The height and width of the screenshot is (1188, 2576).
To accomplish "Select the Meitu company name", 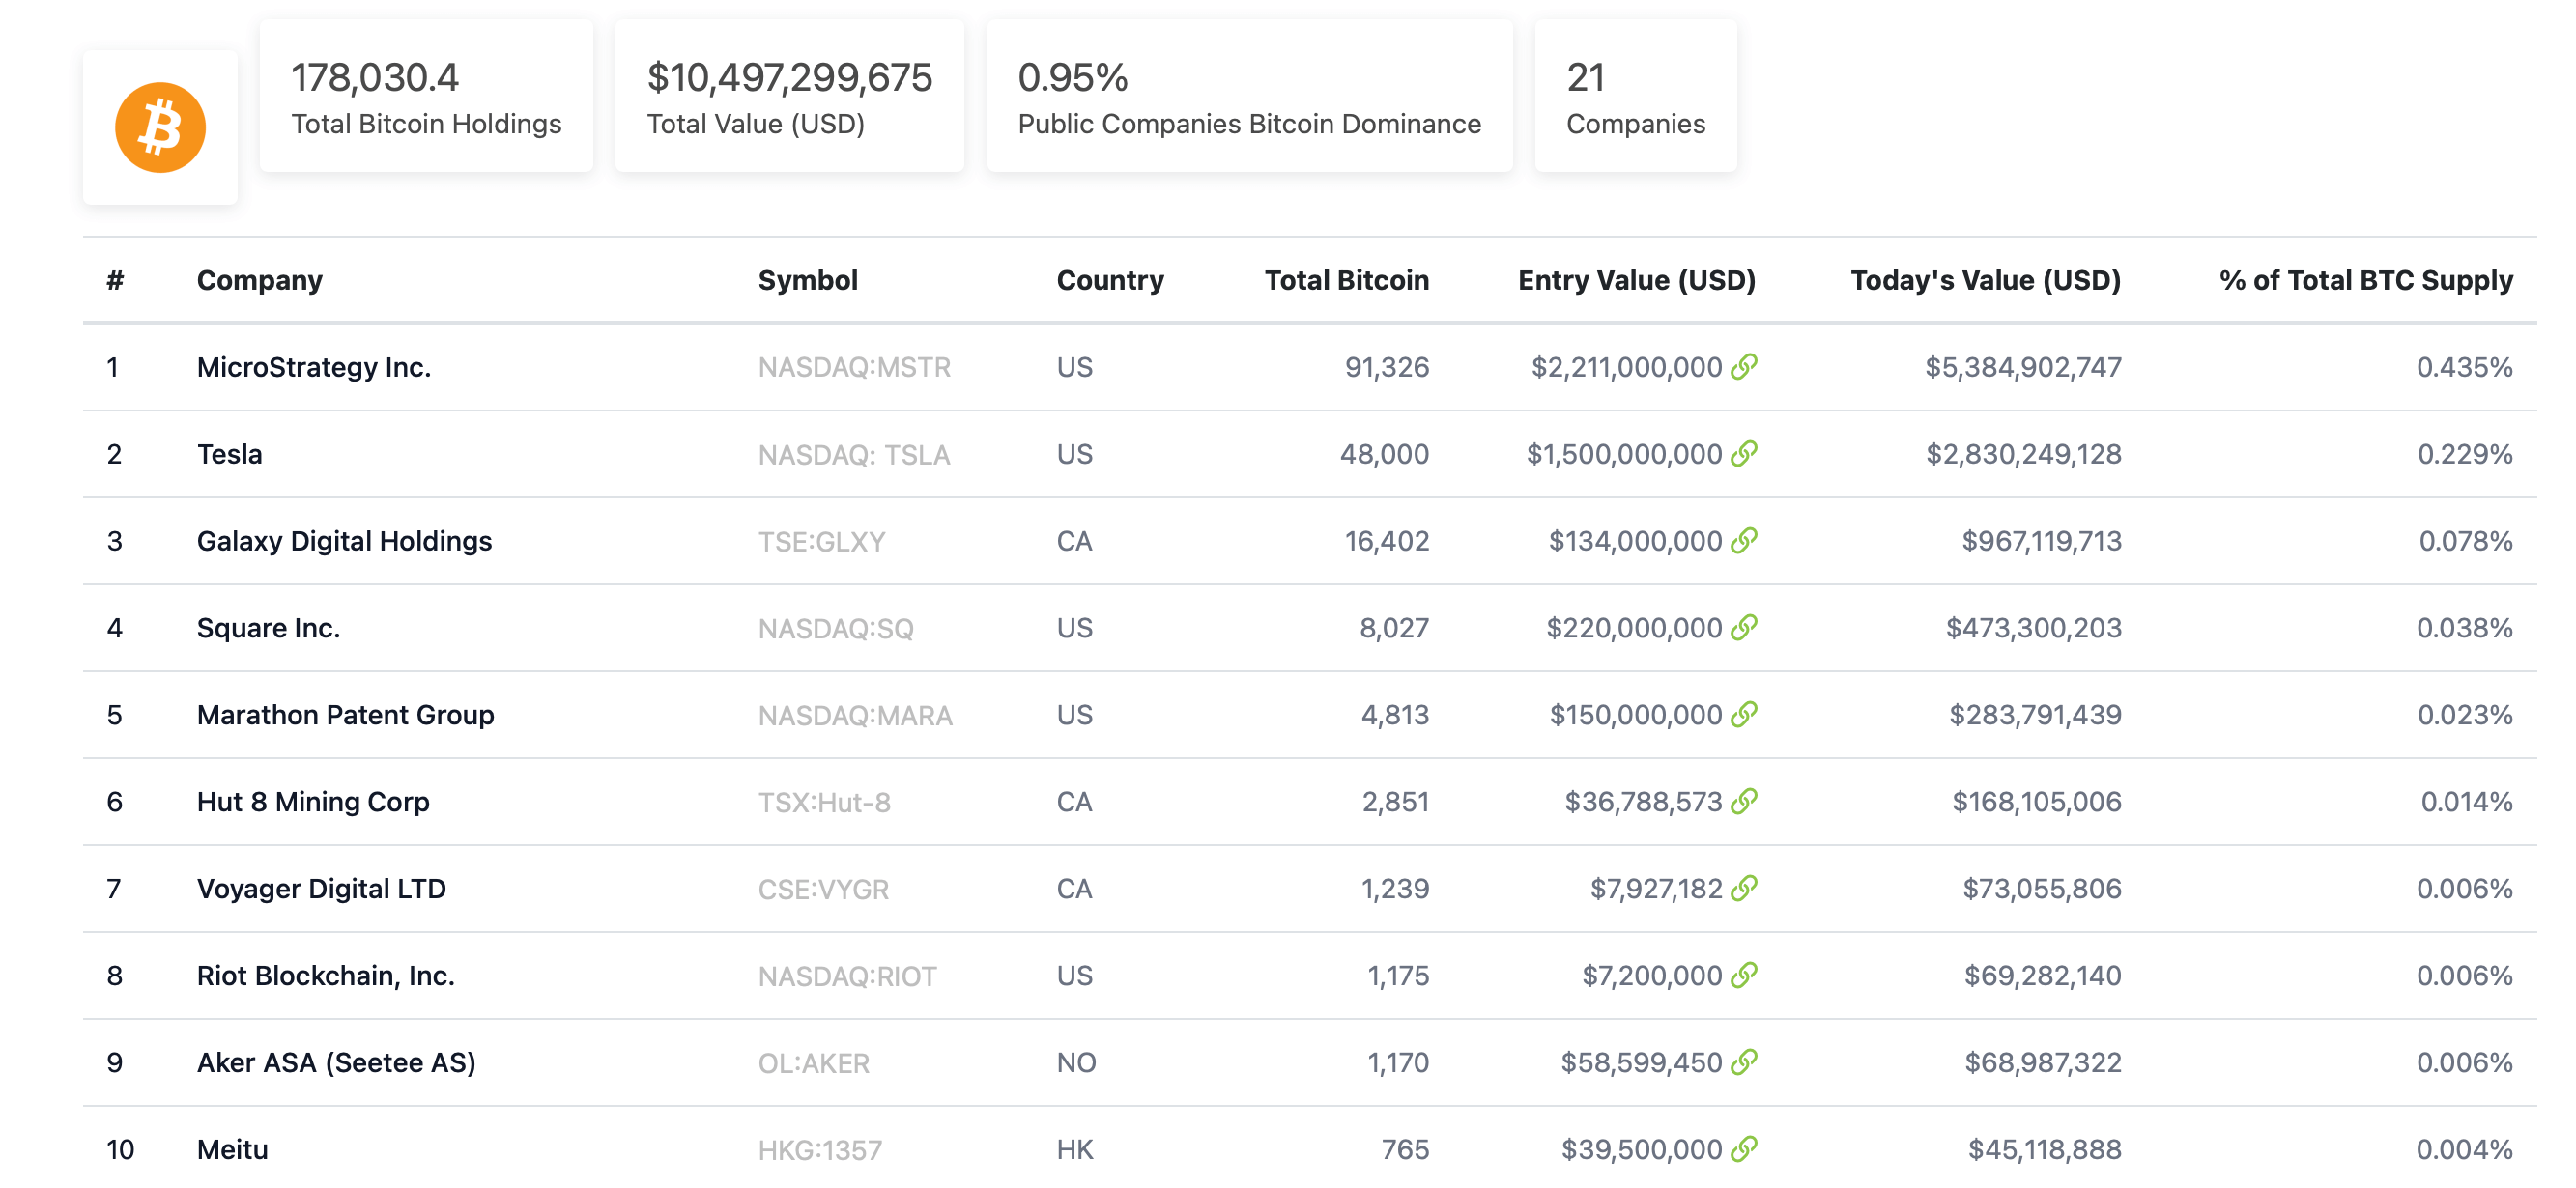I will coord(232,1149).
